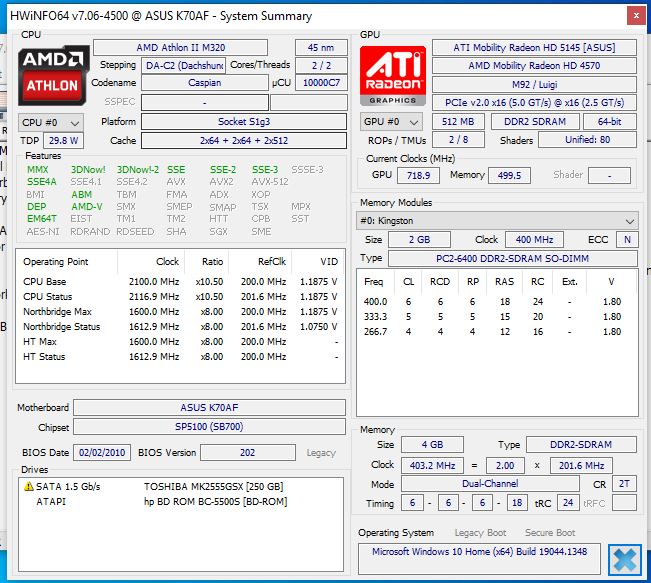This screenshot has width=651, height=583.
Task: Click the 45 nm process field
Action: pyautogui.click(x=321, y=47)
